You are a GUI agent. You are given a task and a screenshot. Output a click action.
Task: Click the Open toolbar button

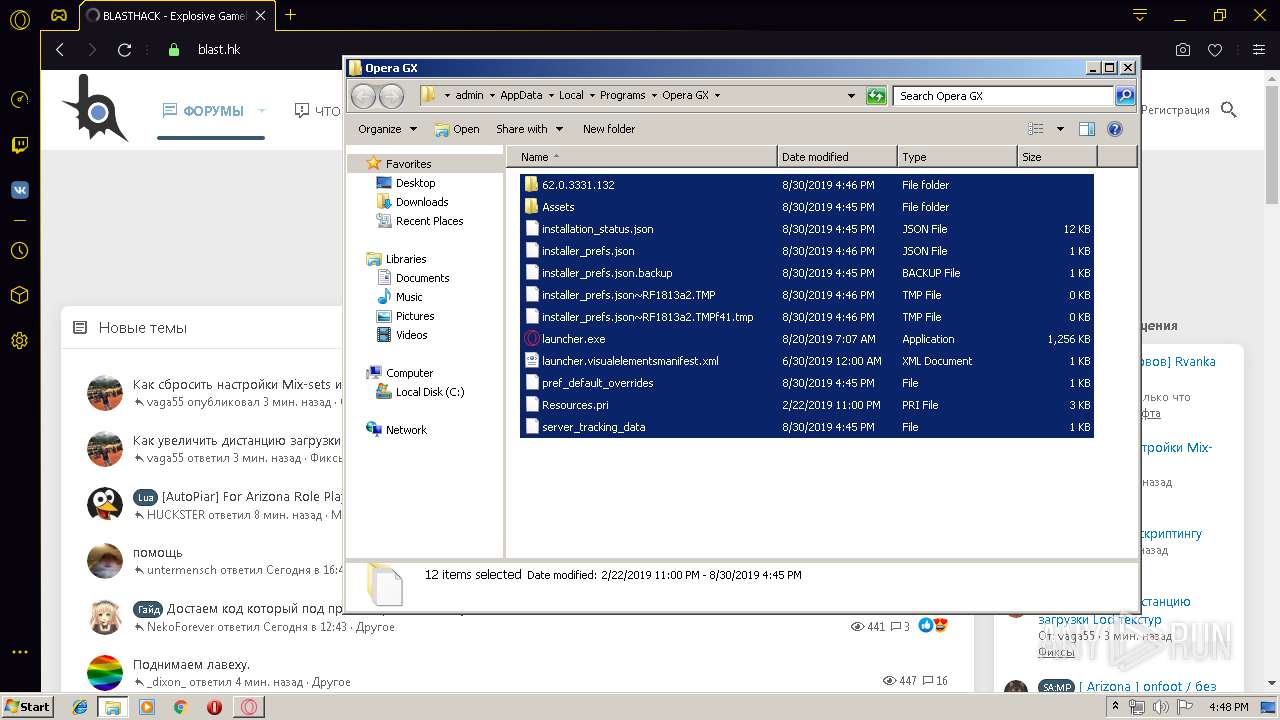457,129
